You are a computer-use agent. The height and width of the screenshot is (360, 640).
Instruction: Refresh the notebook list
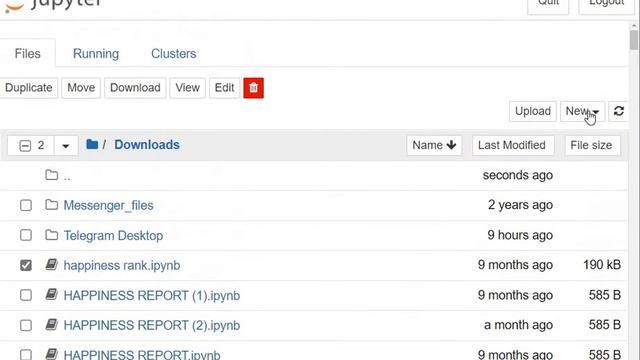click(x=618, y=111)
